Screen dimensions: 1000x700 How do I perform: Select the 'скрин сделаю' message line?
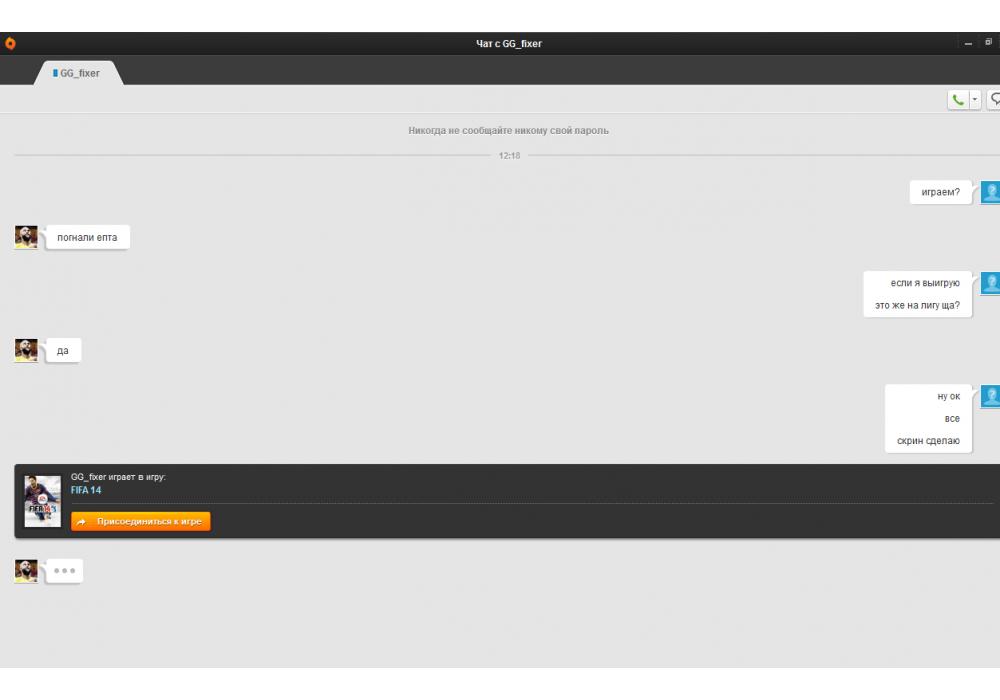(928, 441)
